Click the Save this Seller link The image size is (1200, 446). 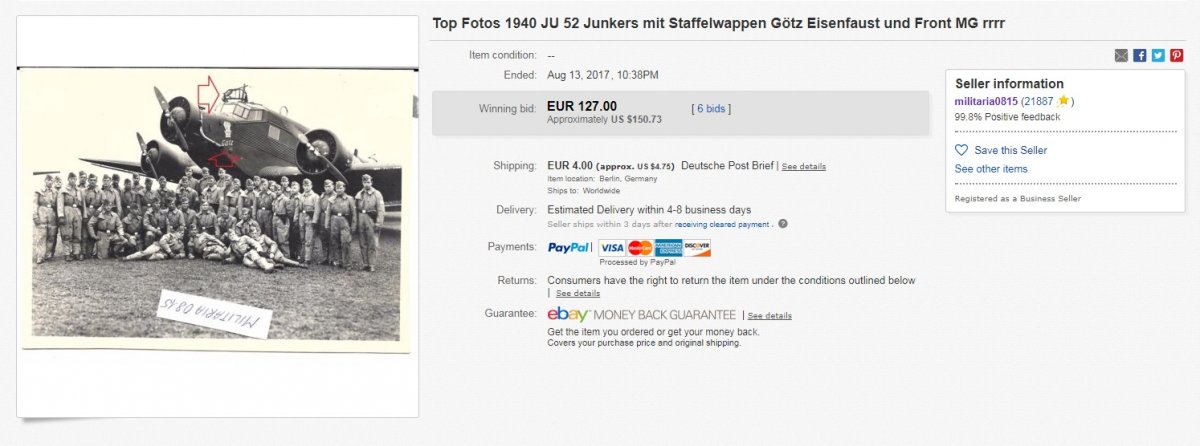pos(1007,150)
